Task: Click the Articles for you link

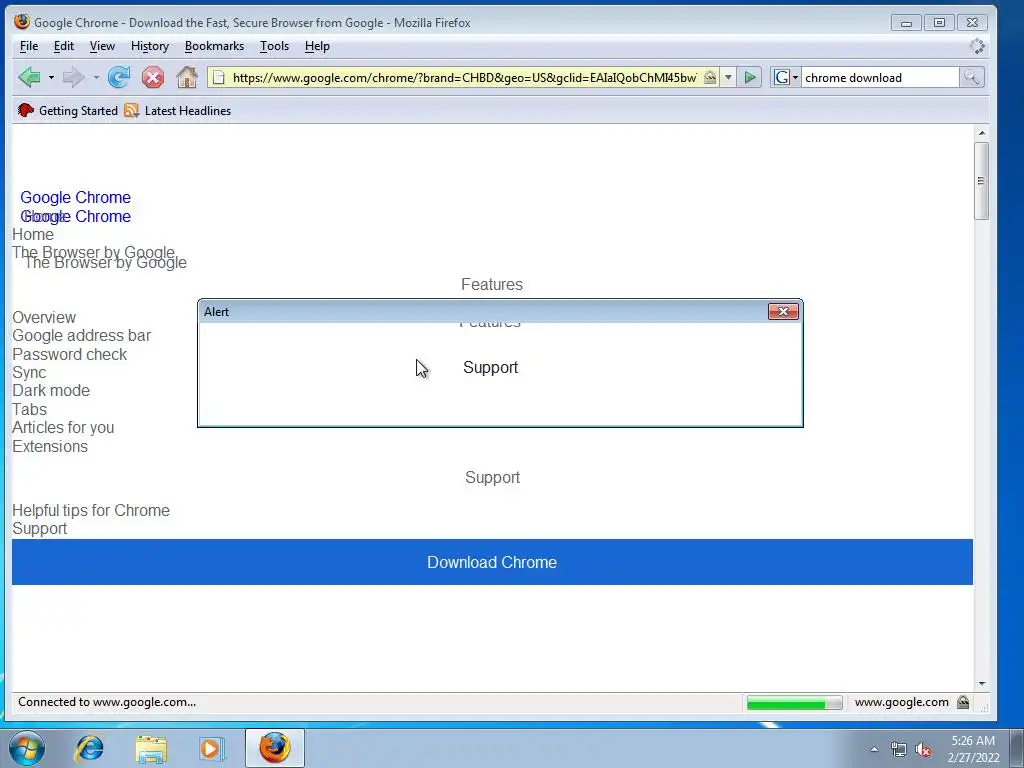Action: 63,428
